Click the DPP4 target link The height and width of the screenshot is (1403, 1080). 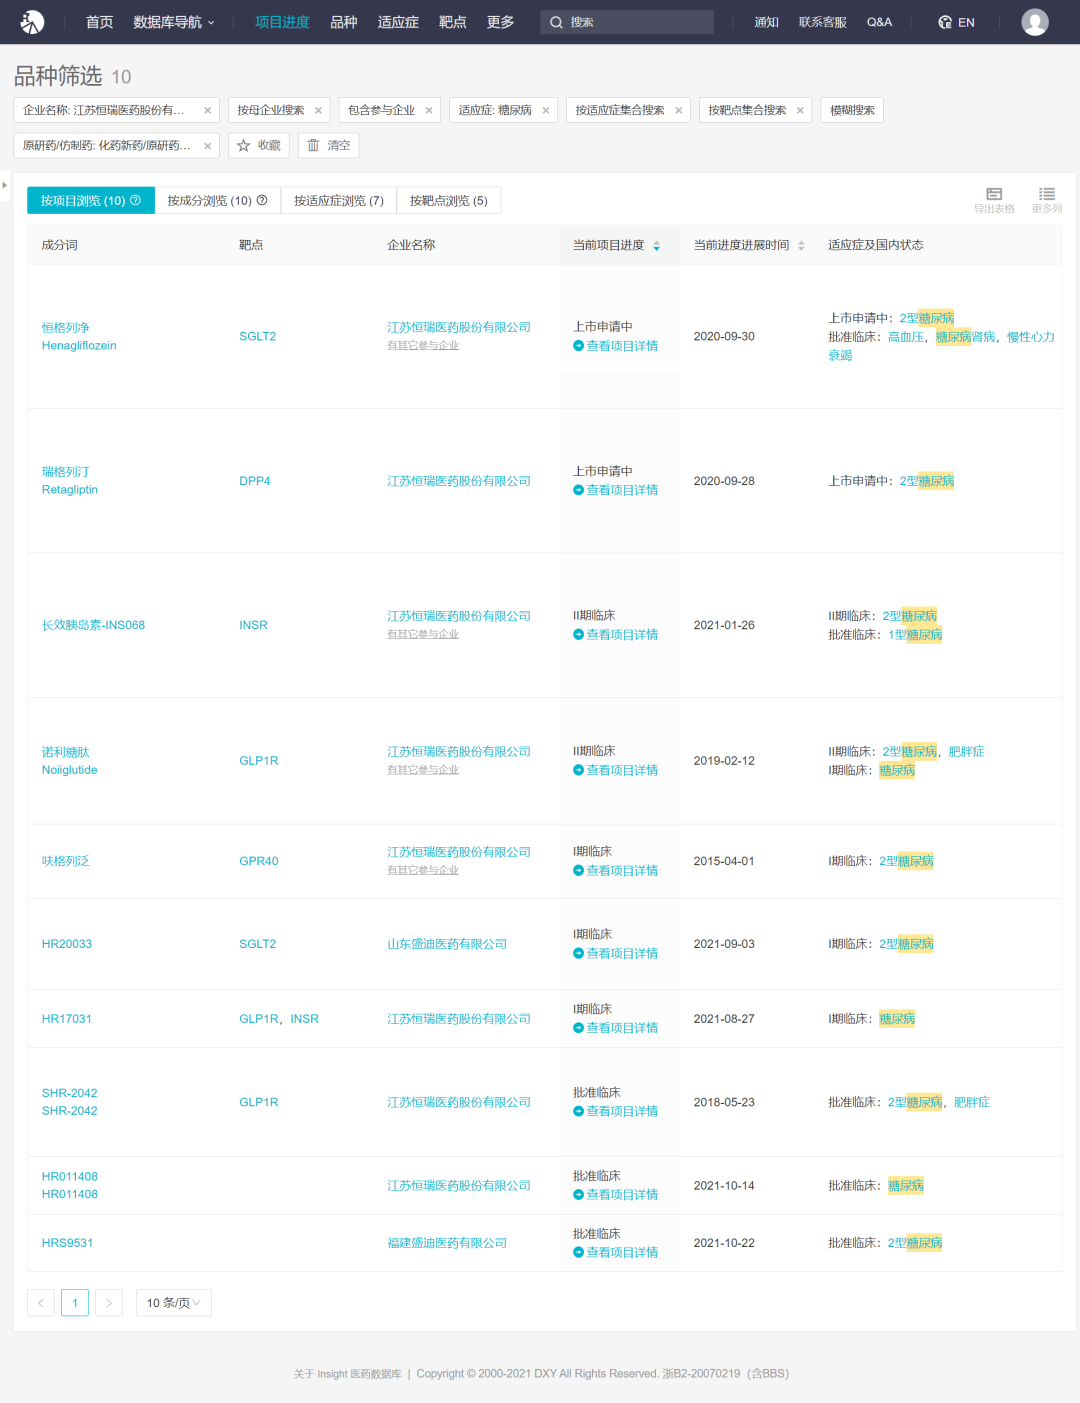tap(255, 481)
